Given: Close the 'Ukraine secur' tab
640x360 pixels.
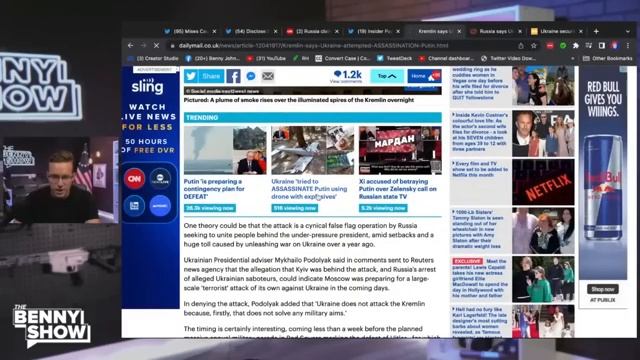Looking at the screenshot, I should [x=581, y=31].
